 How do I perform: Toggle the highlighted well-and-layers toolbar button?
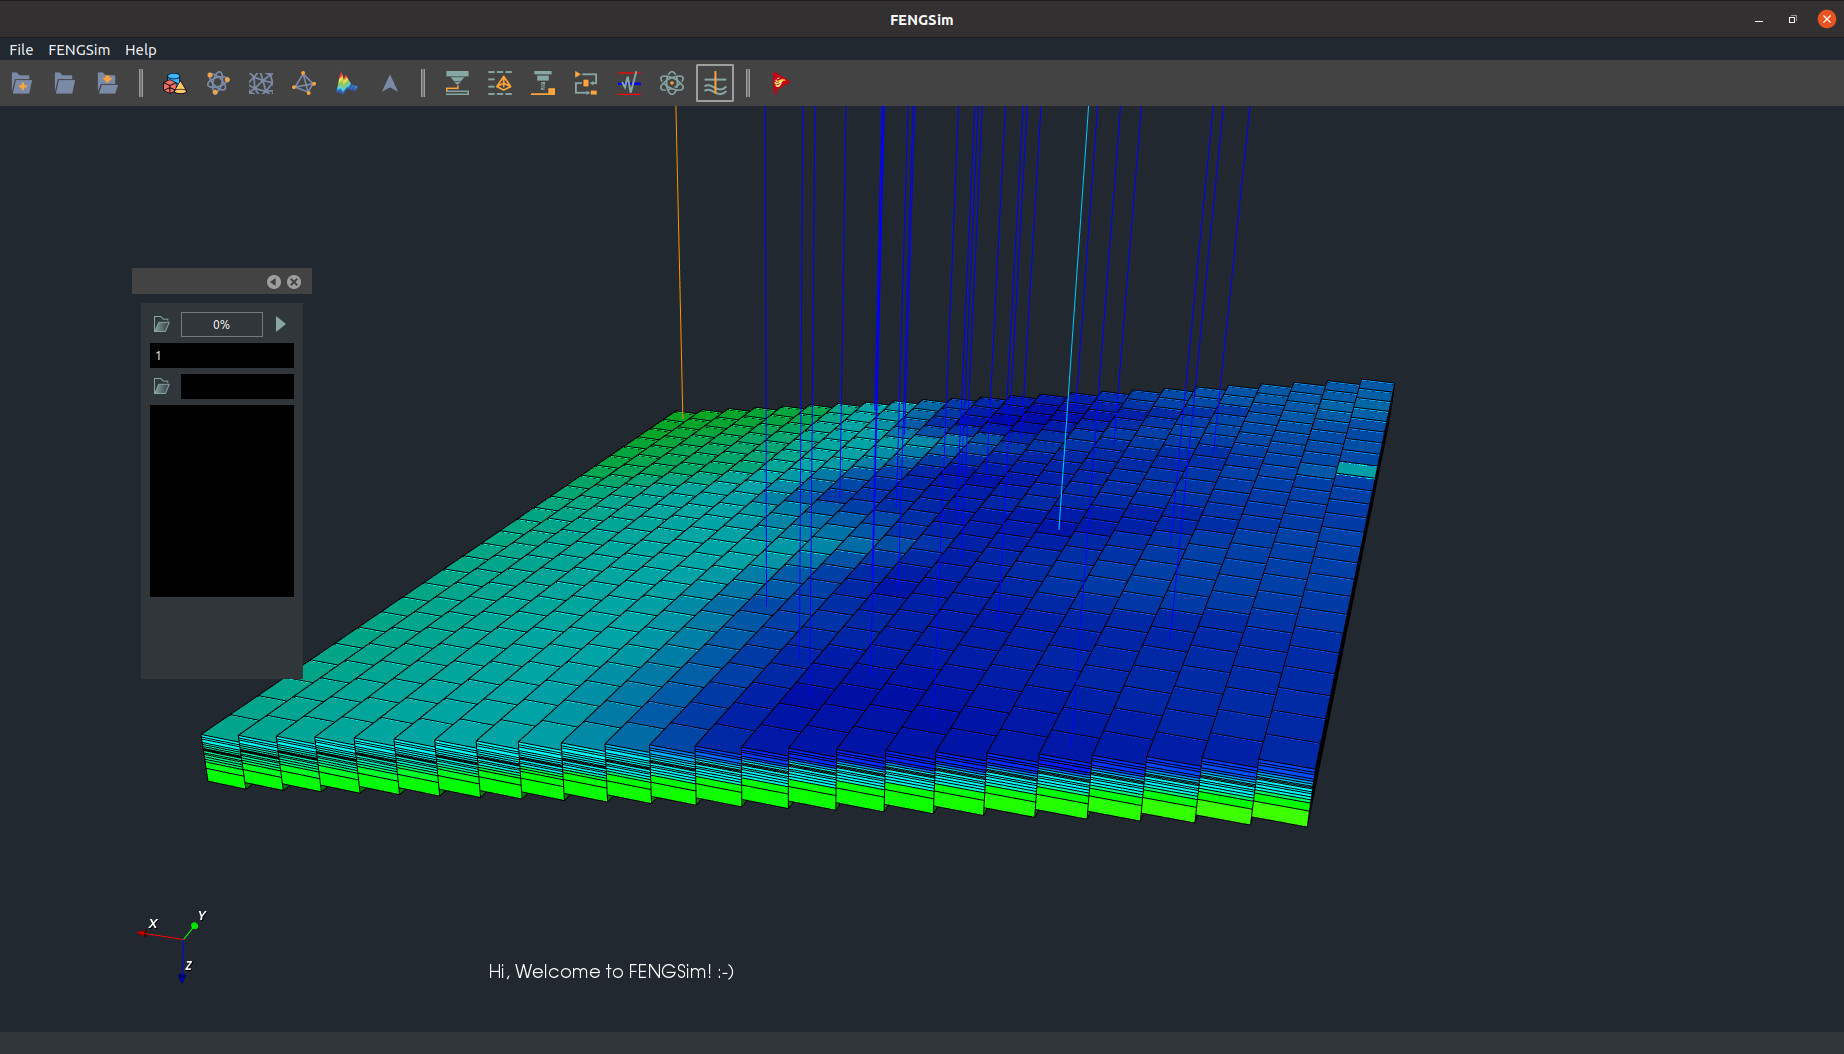(715, 84)
